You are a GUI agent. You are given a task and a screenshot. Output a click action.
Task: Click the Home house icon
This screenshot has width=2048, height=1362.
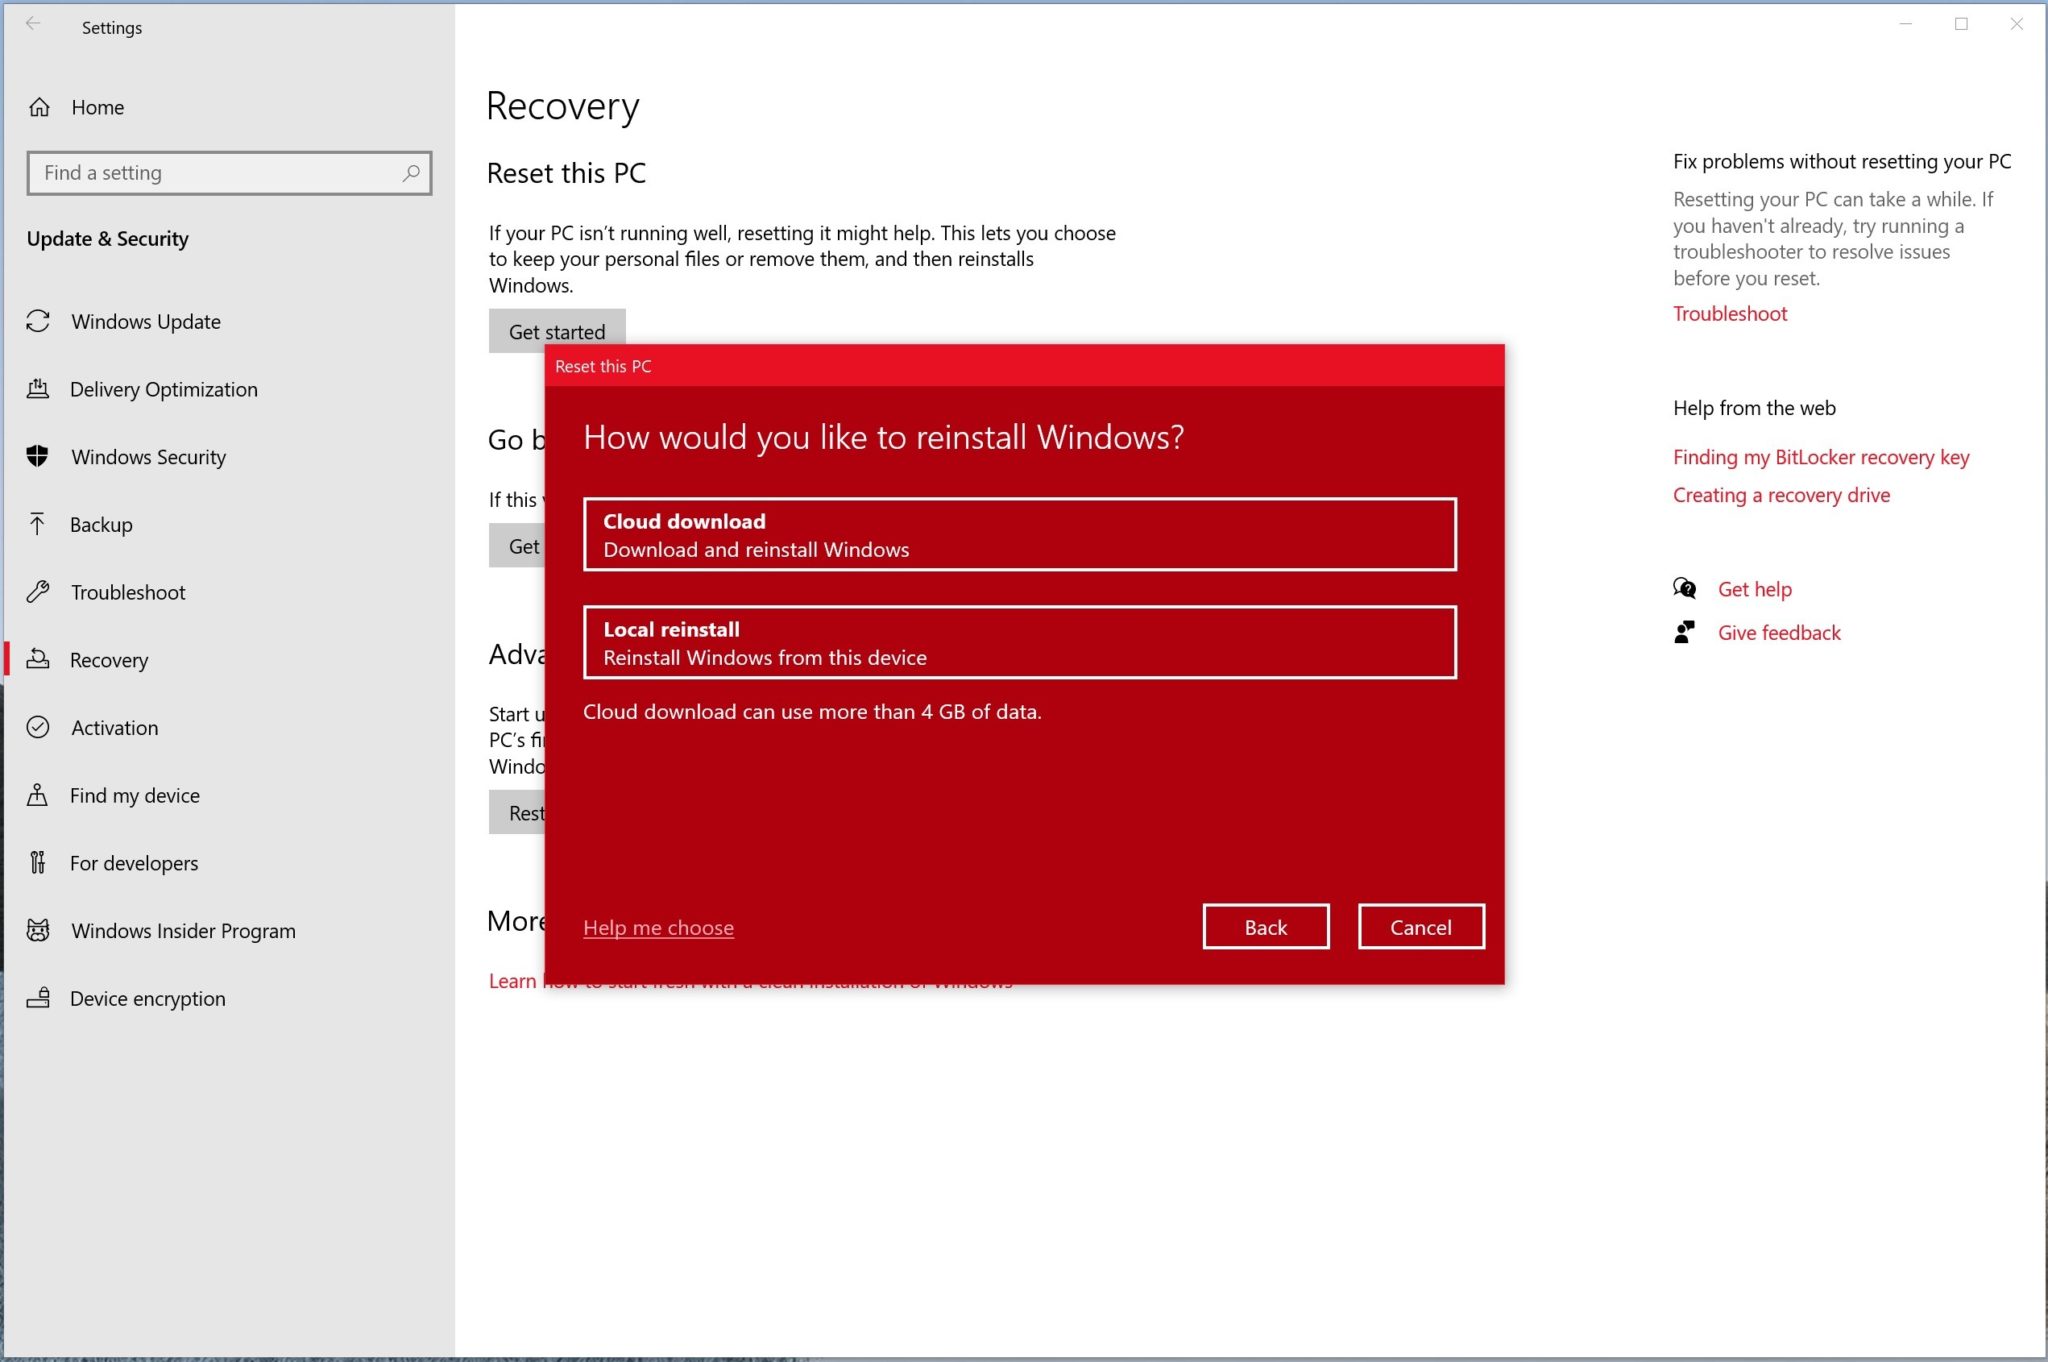click(39, 107)
